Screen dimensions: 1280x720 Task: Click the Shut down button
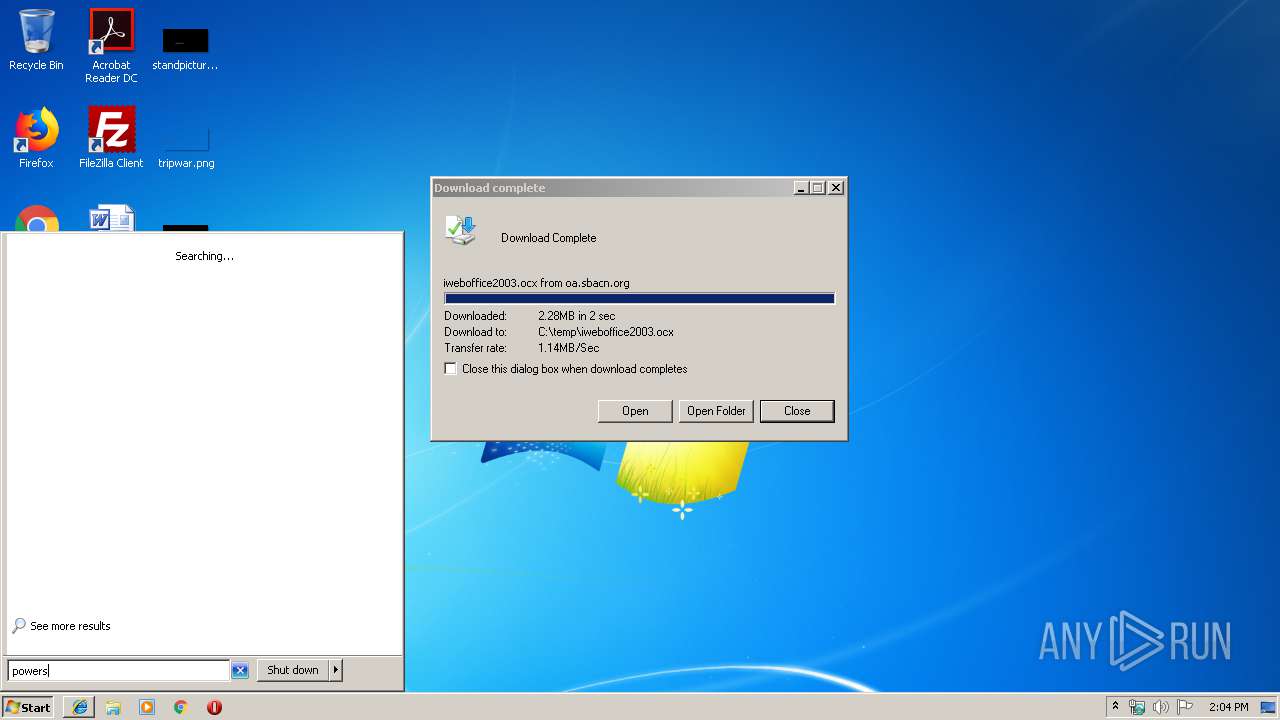(x=293, y=670)
